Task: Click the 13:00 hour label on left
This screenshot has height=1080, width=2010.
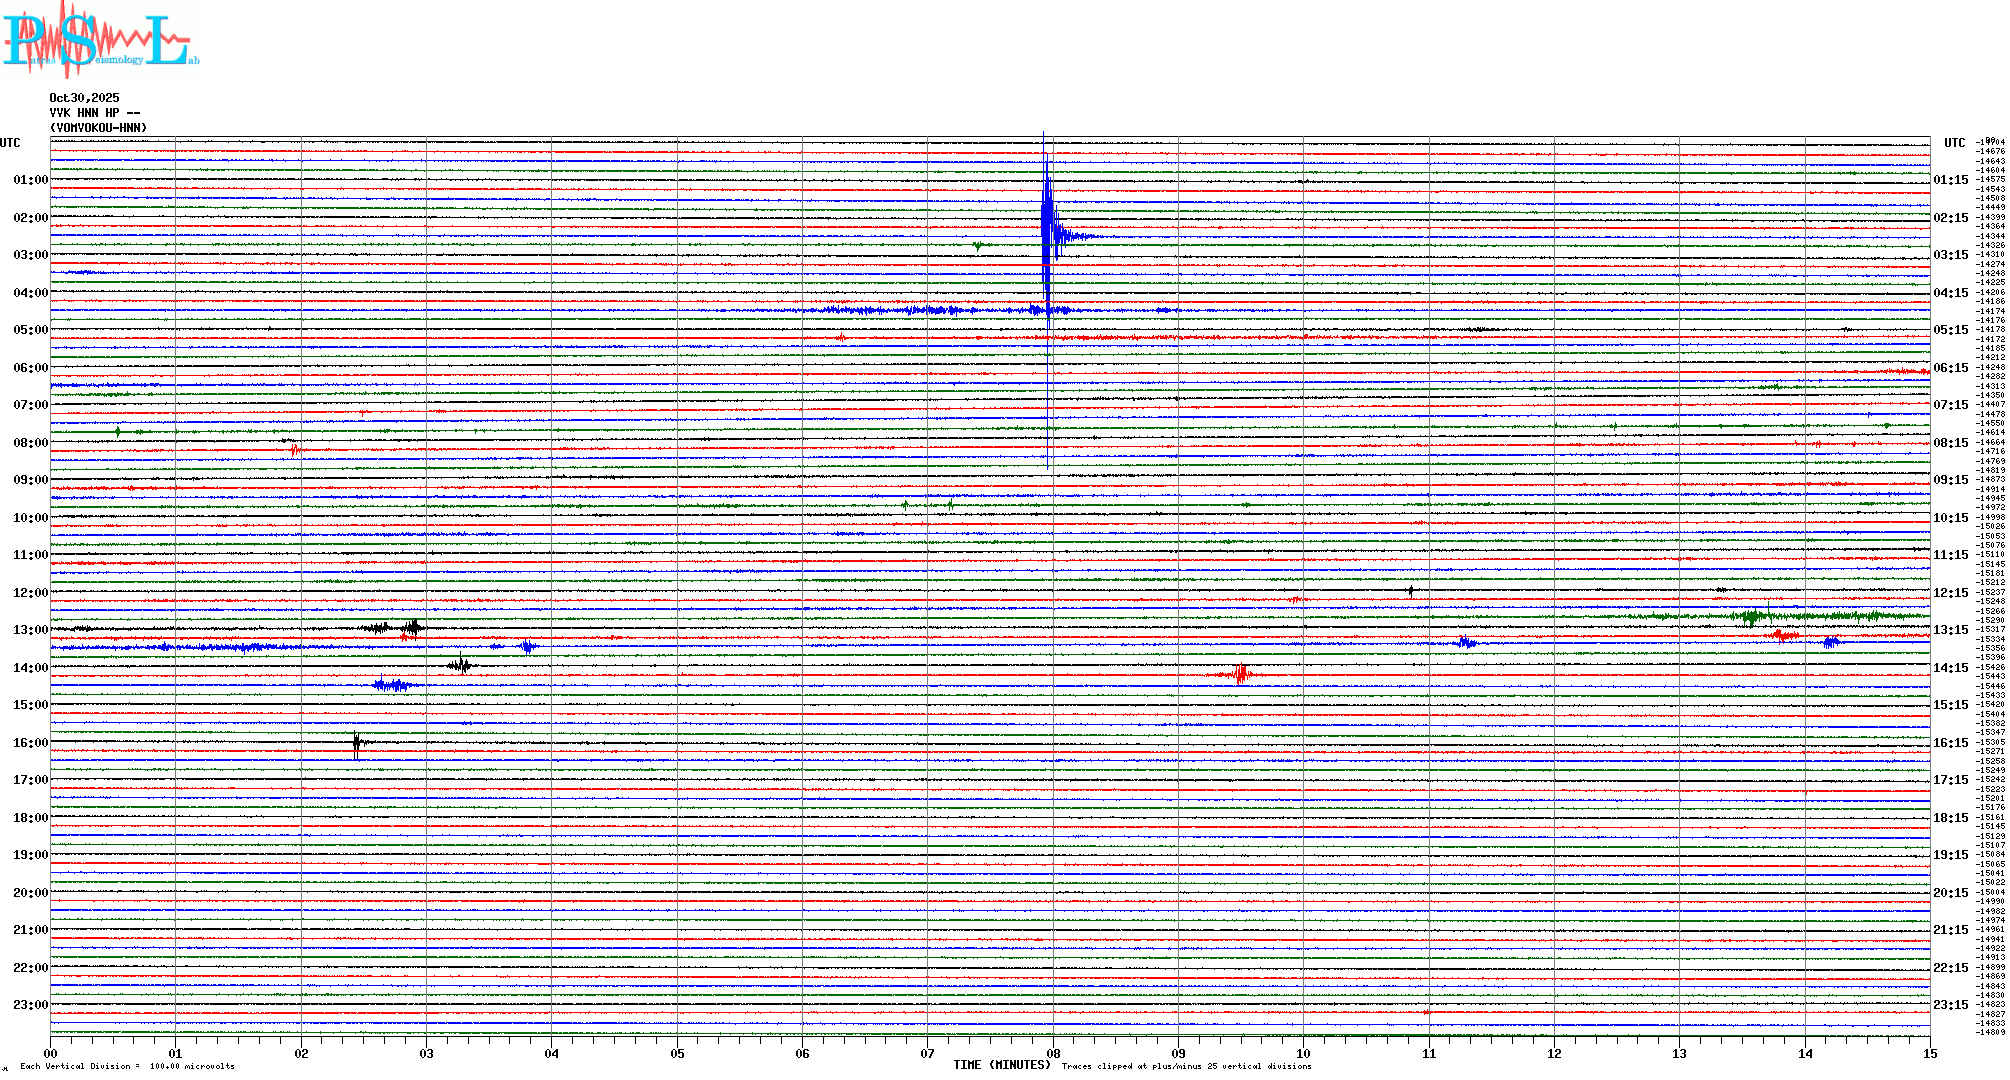Action: click(30, 630)
